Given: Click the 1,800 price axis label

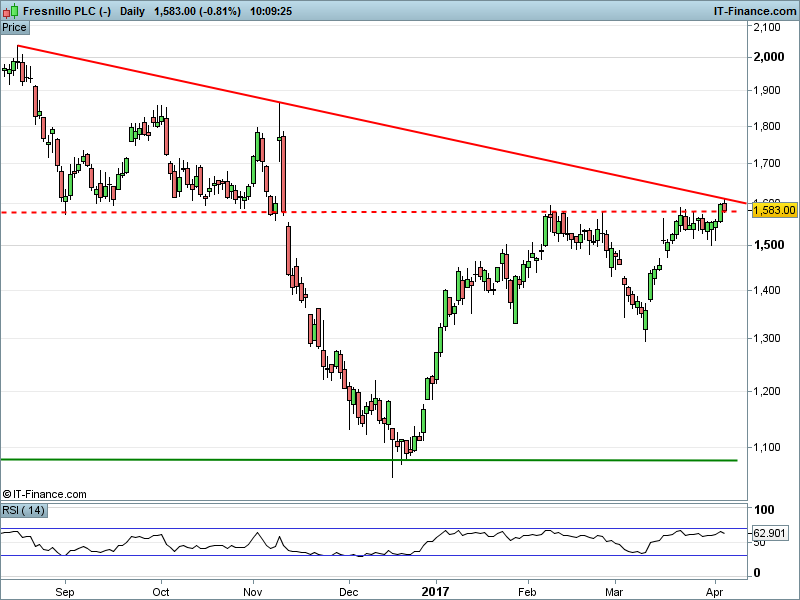Looking at the screenshot, I should click(x=767, y=126).
